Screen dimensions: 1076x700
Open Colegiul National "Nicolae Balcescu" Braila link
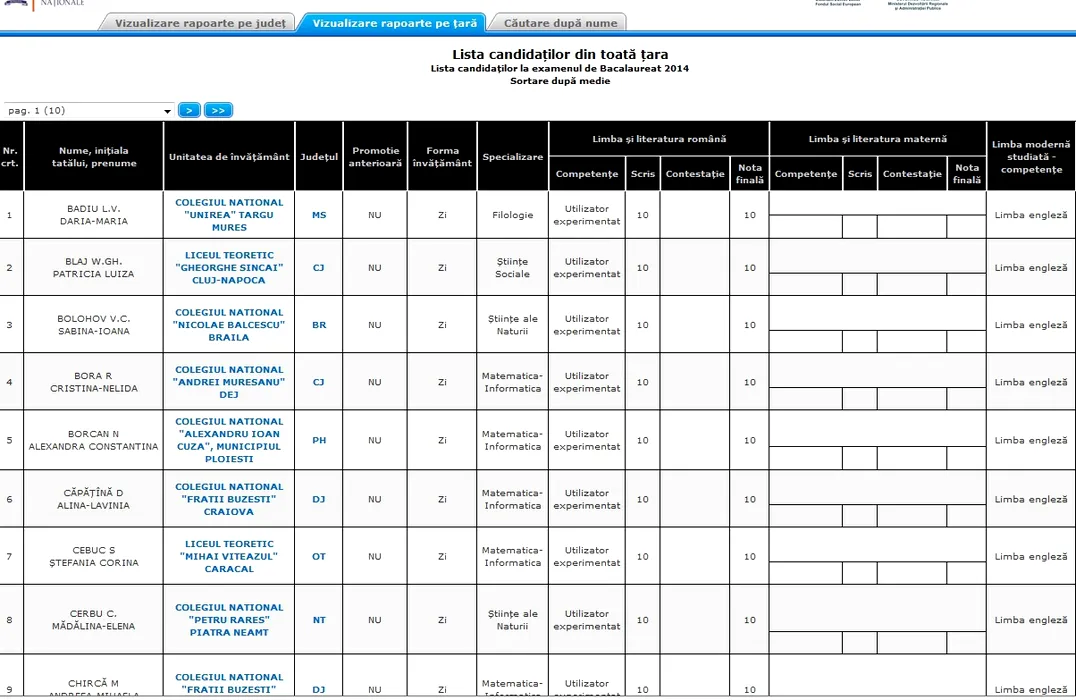(x=229, y=325)
